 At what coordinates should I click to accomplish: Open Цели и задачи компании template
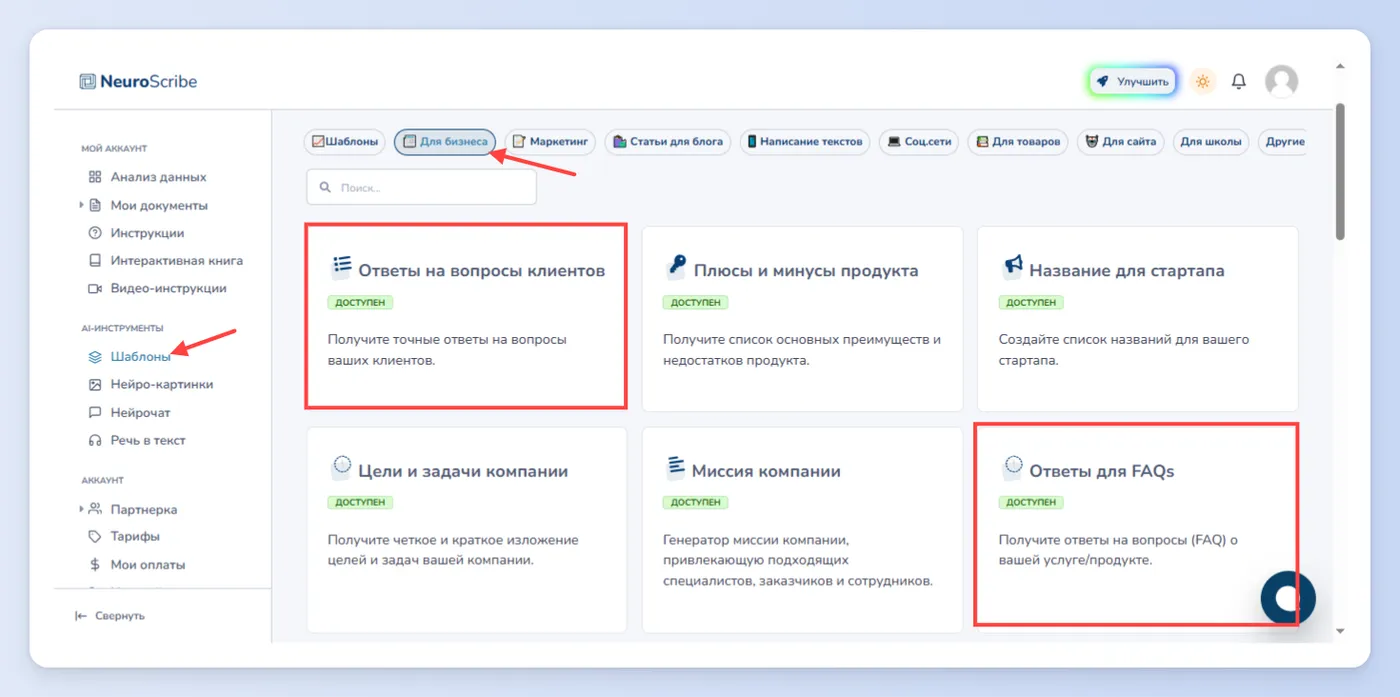(467, 530)
